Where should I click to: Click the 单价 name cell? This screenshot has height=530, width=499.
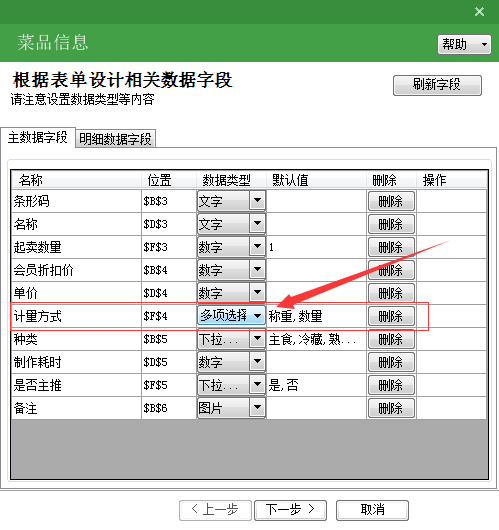76,293
